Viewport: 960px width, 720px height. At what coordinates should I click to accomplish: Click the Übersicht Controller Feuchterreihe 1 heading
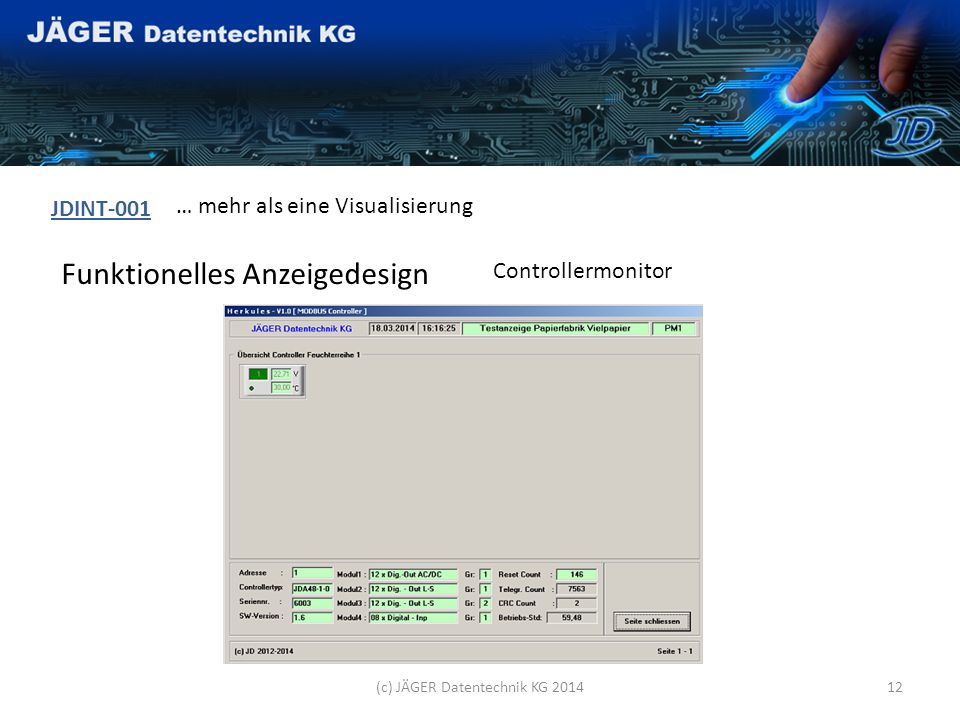[299, 354]
